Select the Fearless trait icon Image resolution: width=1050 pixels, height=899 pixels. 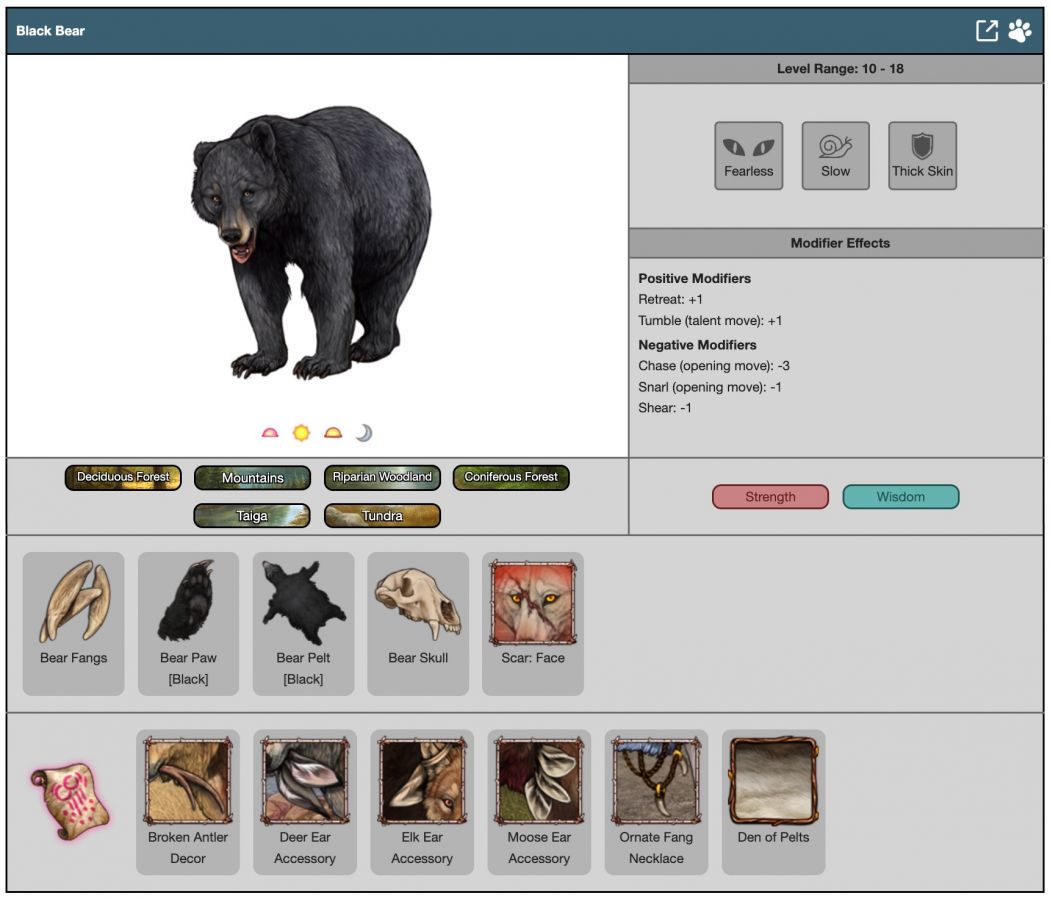click(748, 155)
